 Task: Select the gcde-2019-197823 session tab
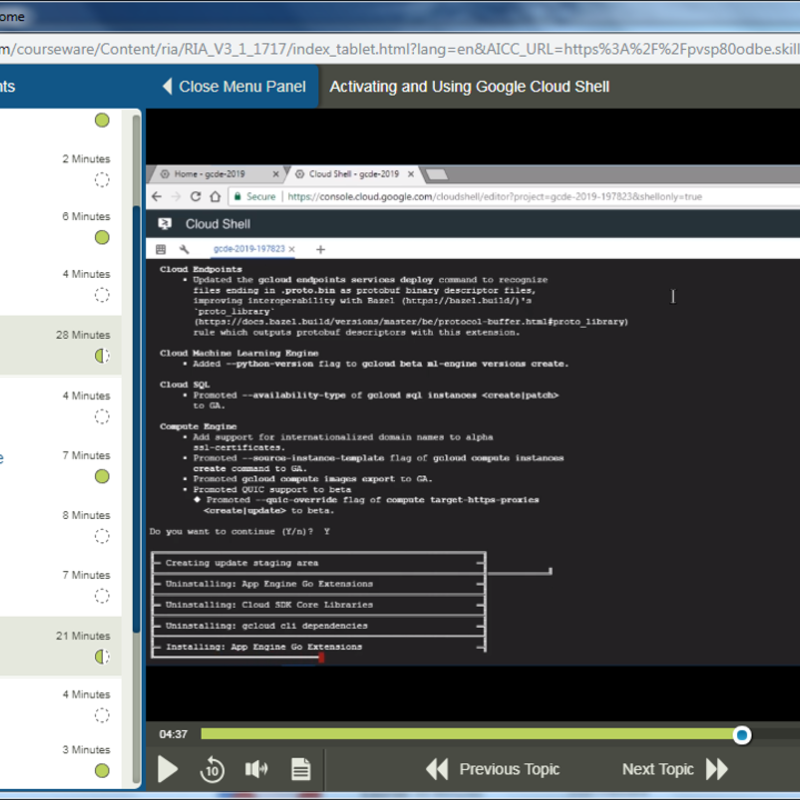(x=249, y=249)
